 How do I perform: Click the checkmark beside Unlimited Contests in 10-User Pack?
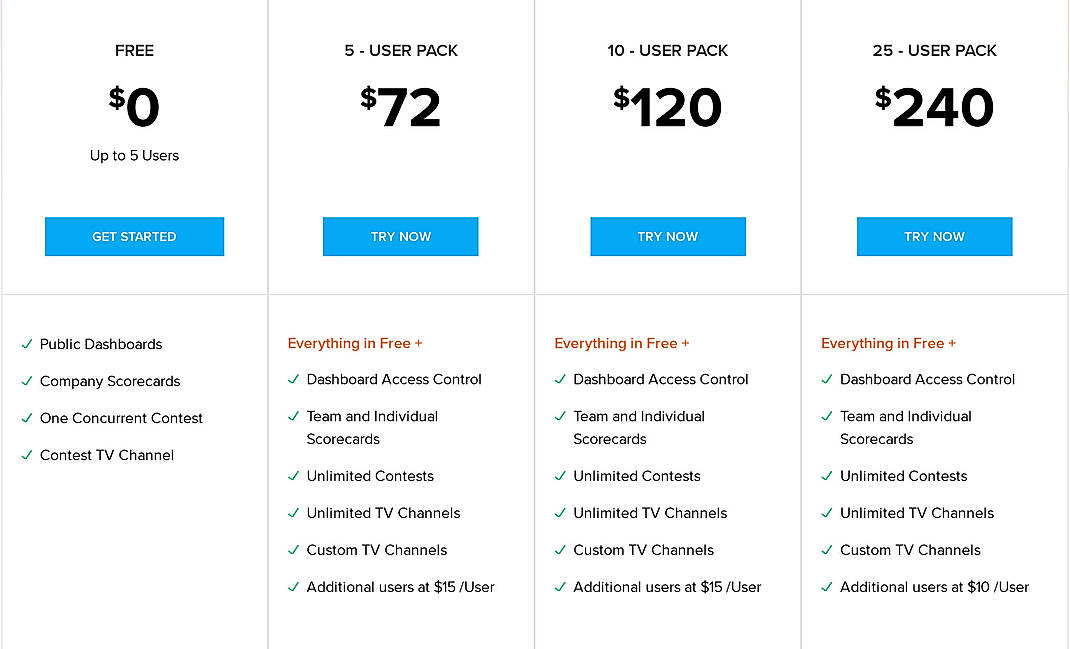560,476
